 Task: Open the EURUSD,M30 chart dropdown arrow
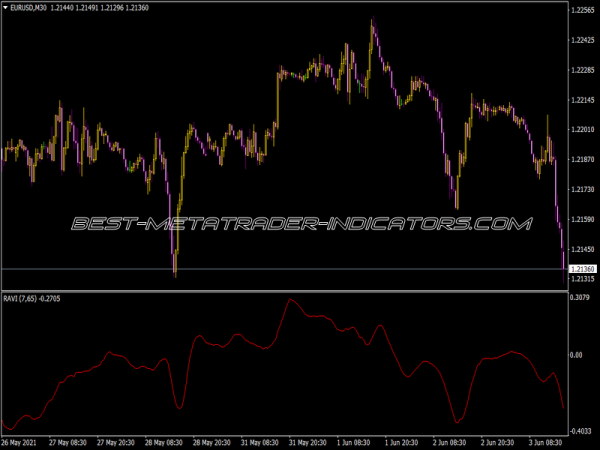tap(5, 8)
